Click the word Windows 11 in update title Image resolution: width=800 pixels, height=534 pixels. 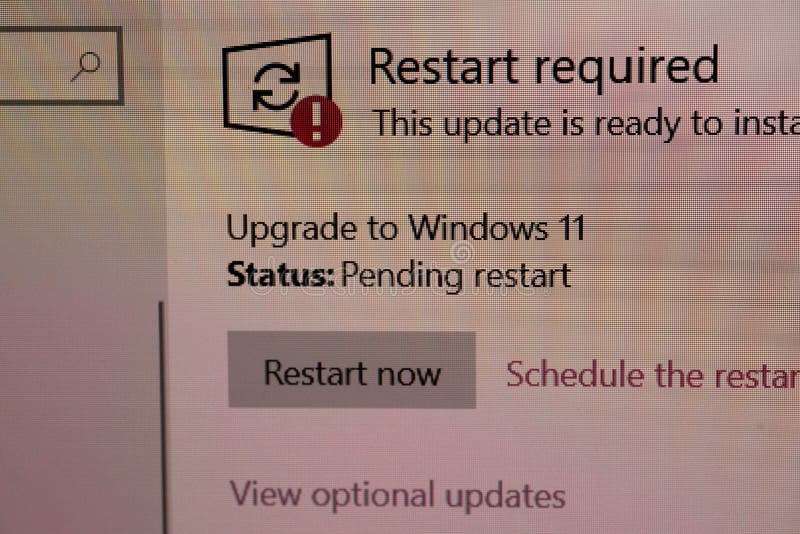pyautogui.click(x=496, y=227)
